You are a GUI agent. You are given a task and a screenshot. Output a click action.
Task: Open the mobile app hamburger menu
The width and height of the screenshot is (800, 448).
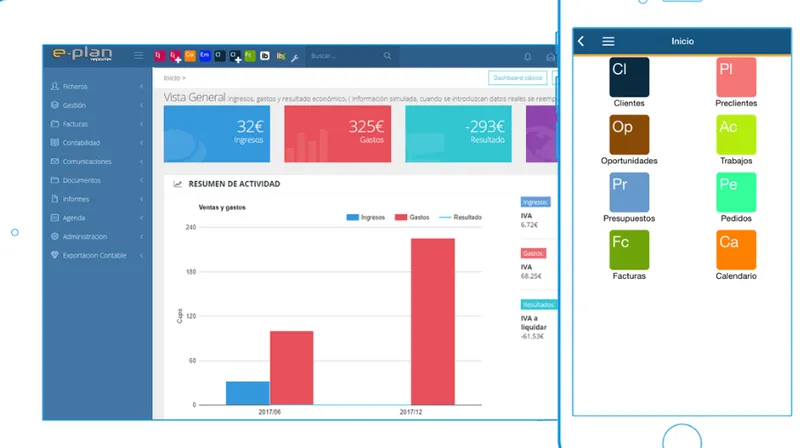[608, 41]
